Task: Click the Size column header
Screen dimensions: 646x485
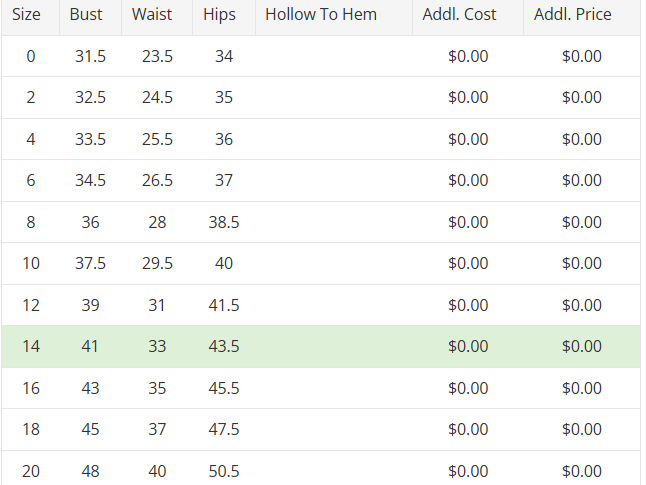Action: pos(27,15)
